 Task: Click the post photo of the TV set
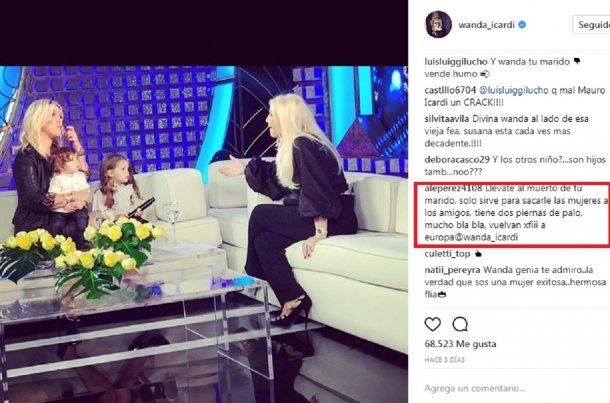[x=204, y=234]
